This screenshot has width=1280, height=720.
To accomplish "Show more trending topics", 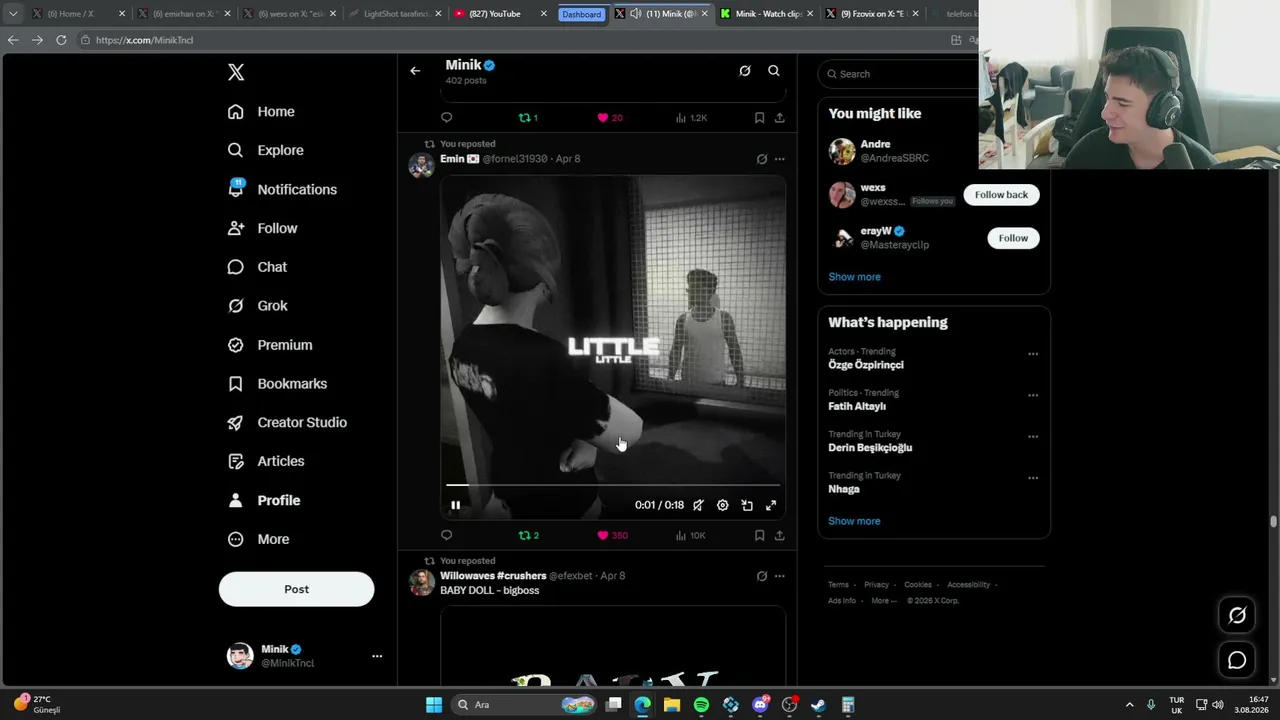I will 854,521.
